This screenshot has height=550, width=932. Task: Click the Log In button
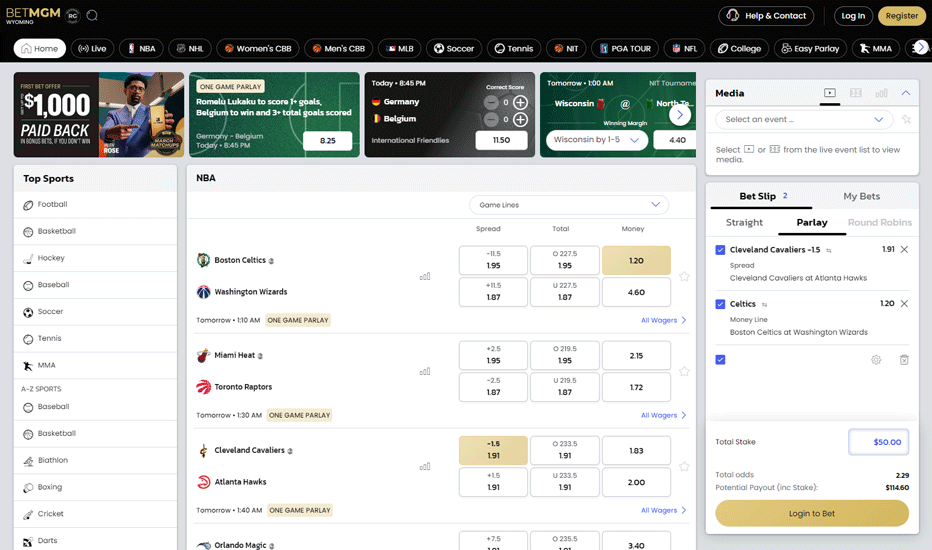pos(853,16)
